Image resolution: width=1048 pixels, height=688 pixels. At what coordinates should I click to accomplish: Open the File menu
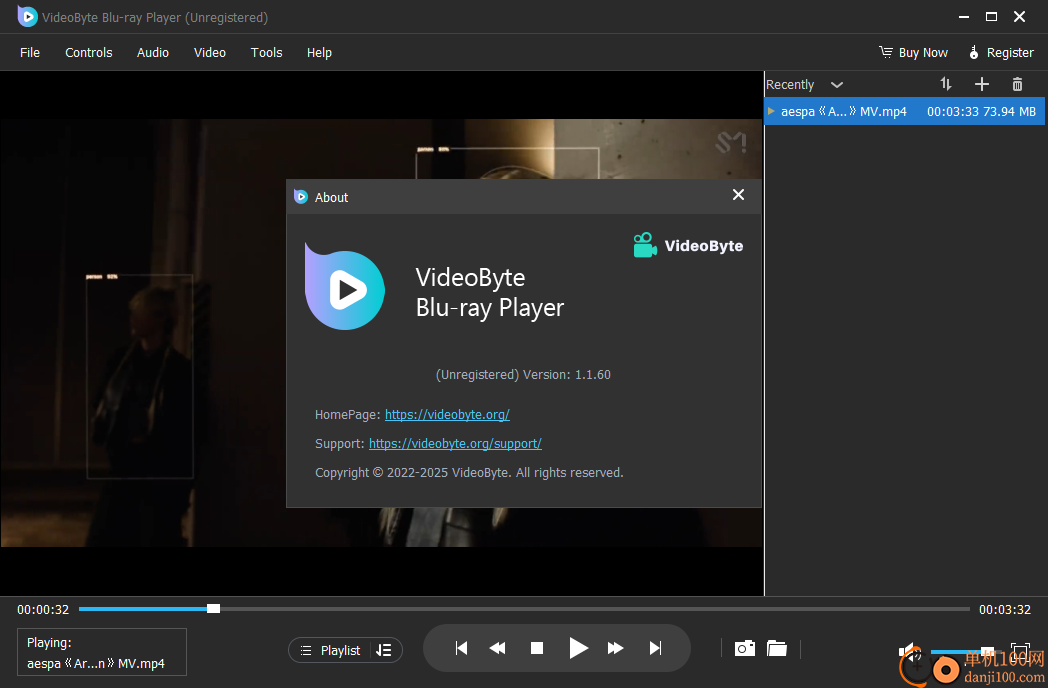click(30, 52)
